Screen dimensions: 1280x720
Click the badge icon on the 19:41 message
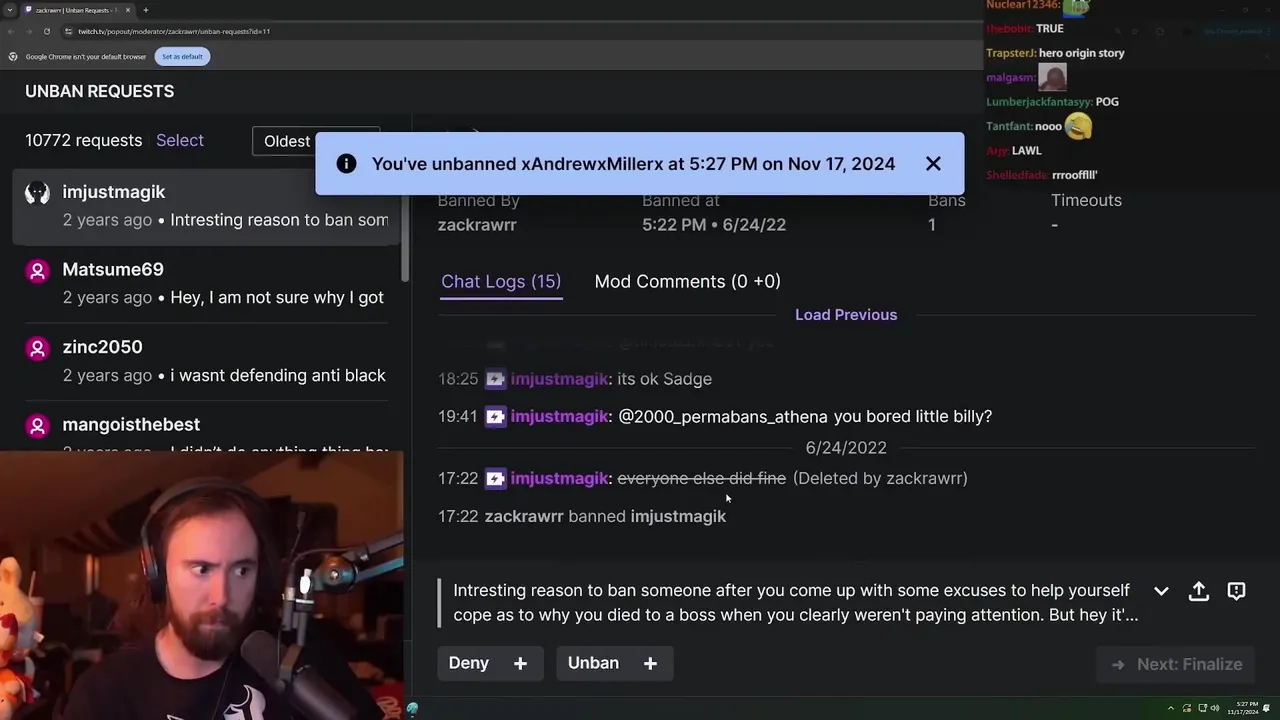tap(495, 416)
